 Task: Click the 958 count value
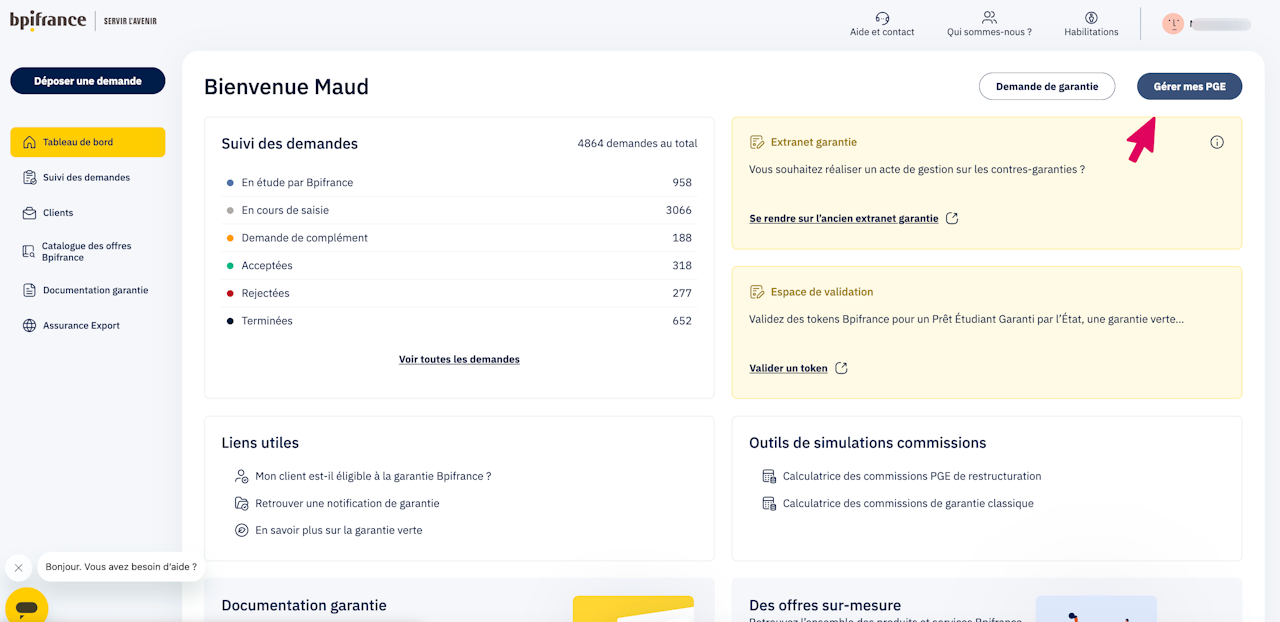point(682,183)
